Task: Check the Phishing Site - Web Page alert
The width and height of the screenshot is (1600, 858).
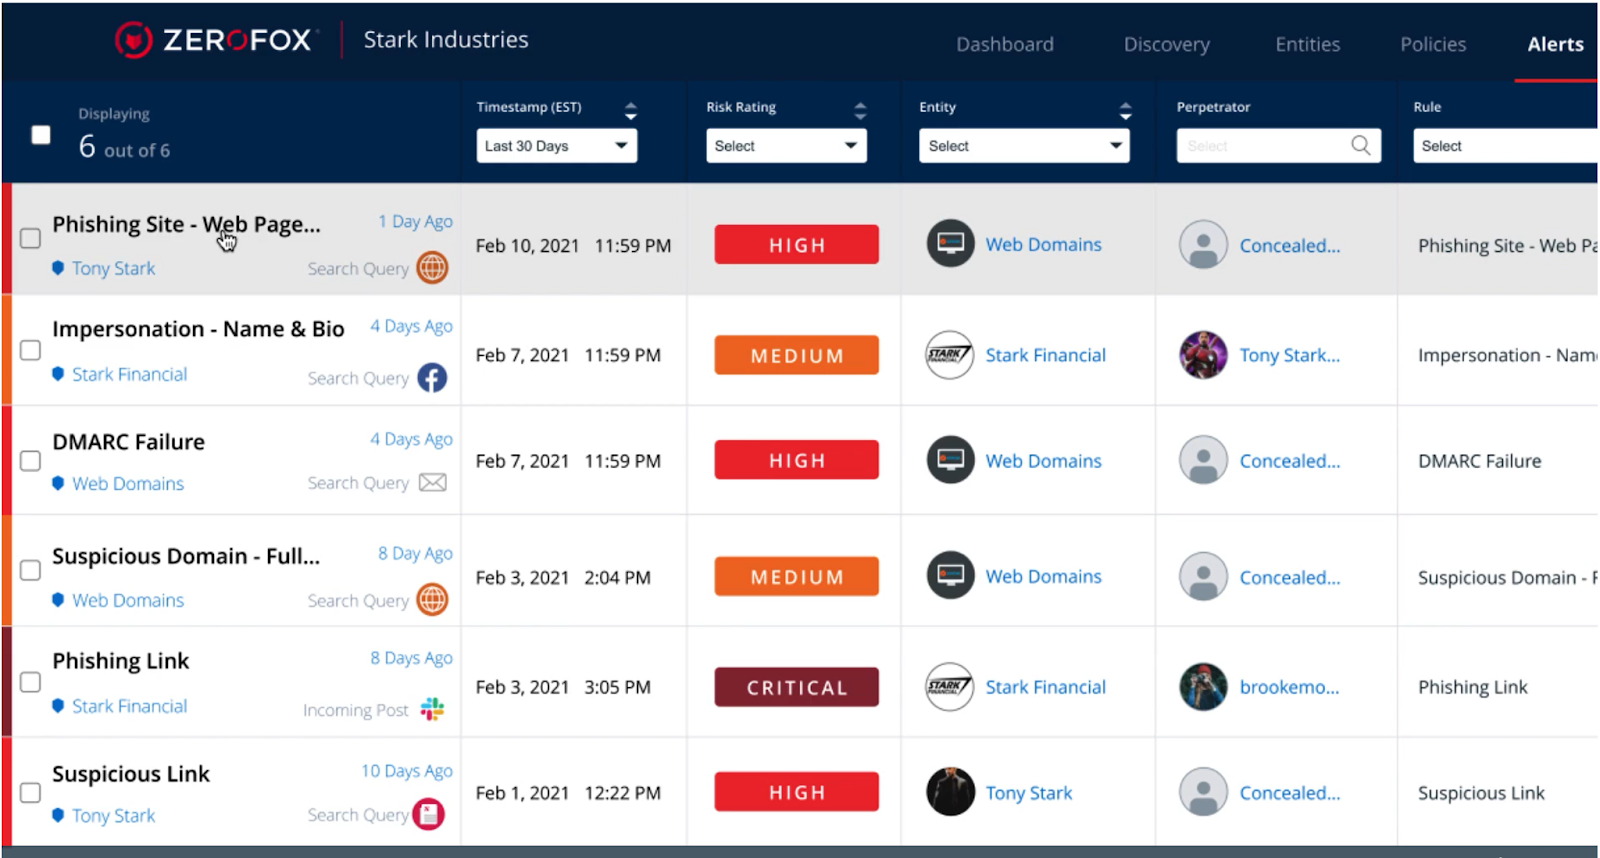Action: tap(31, 238)
